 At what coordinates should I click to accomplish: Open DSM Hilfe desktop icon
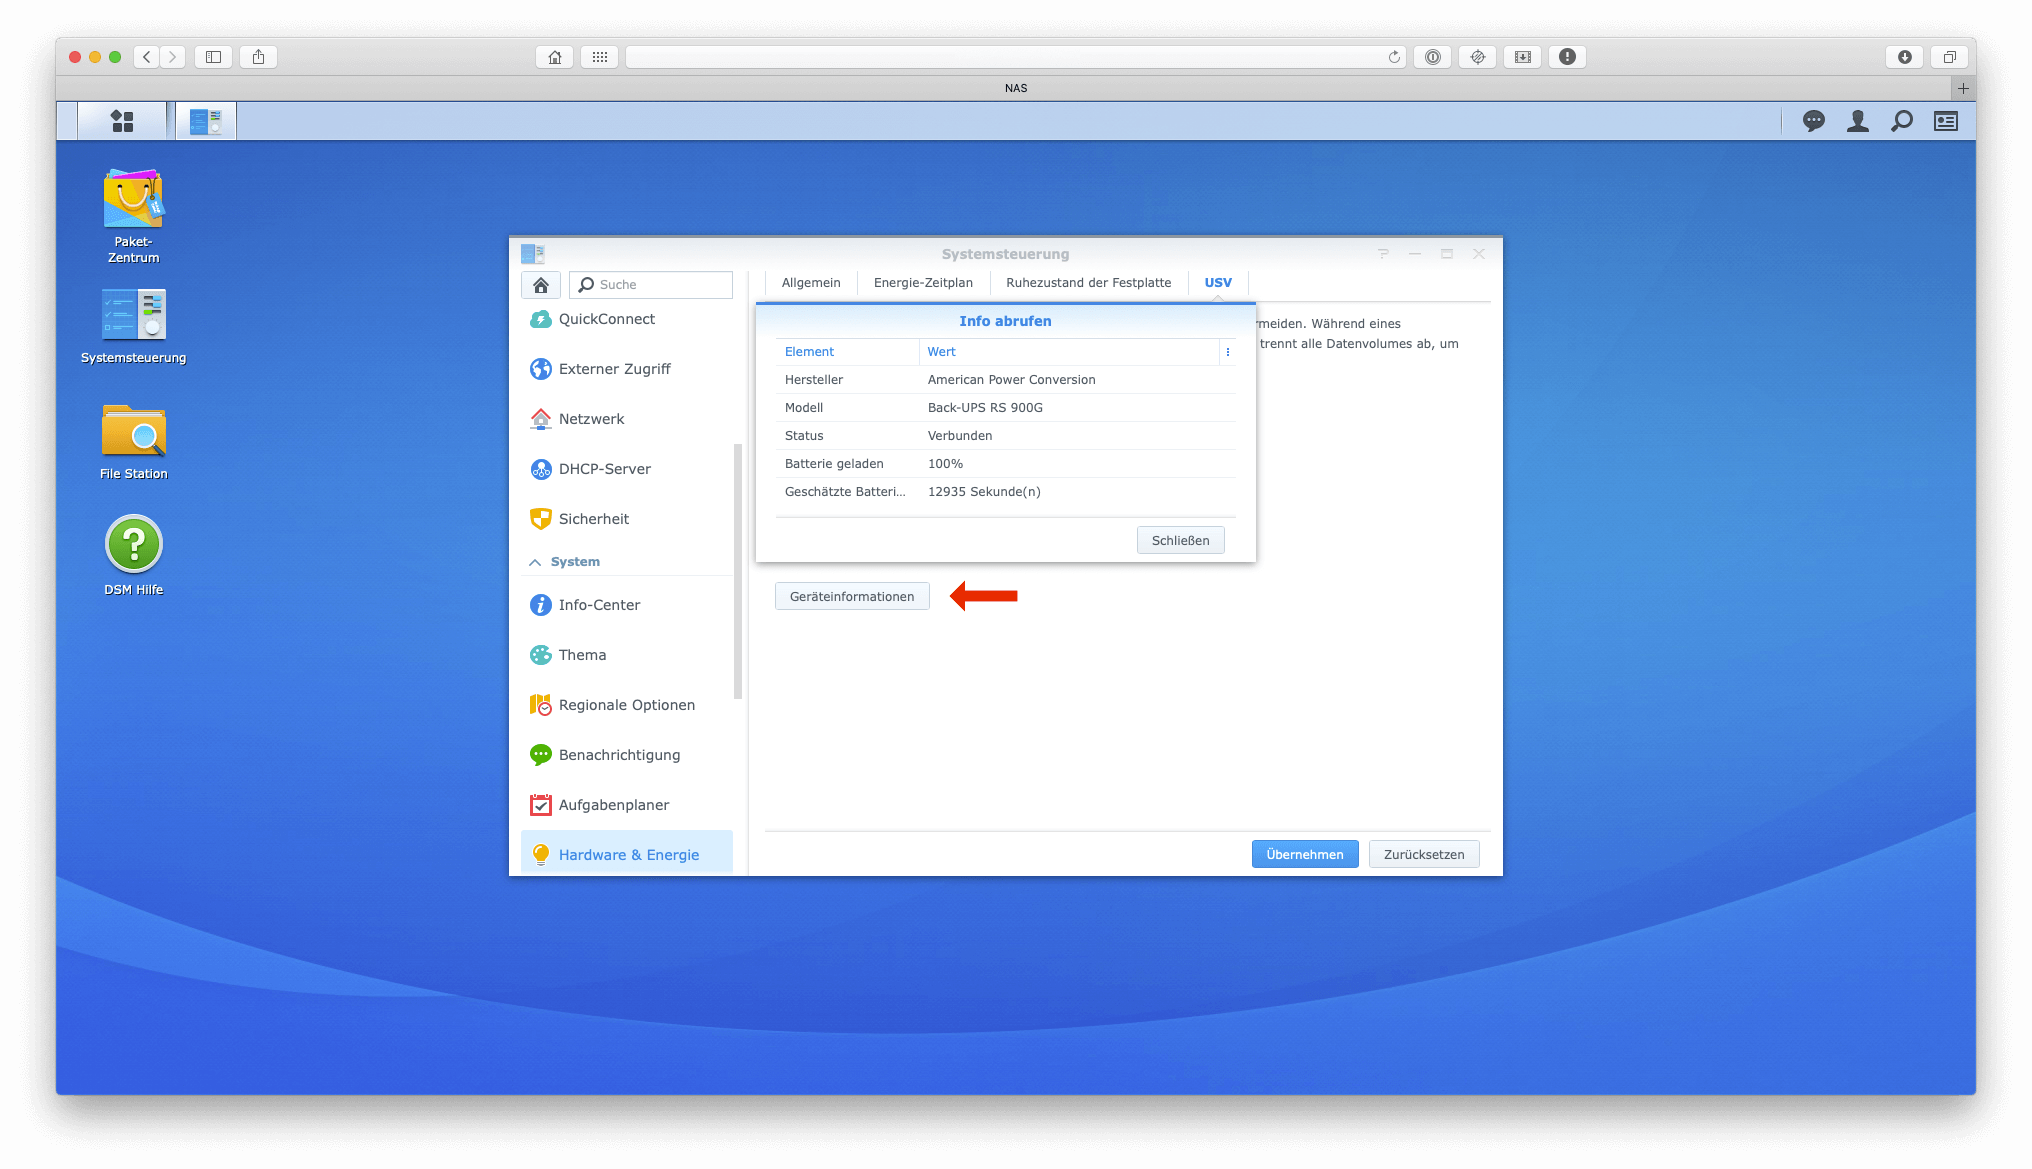click(x=133, y=556)
